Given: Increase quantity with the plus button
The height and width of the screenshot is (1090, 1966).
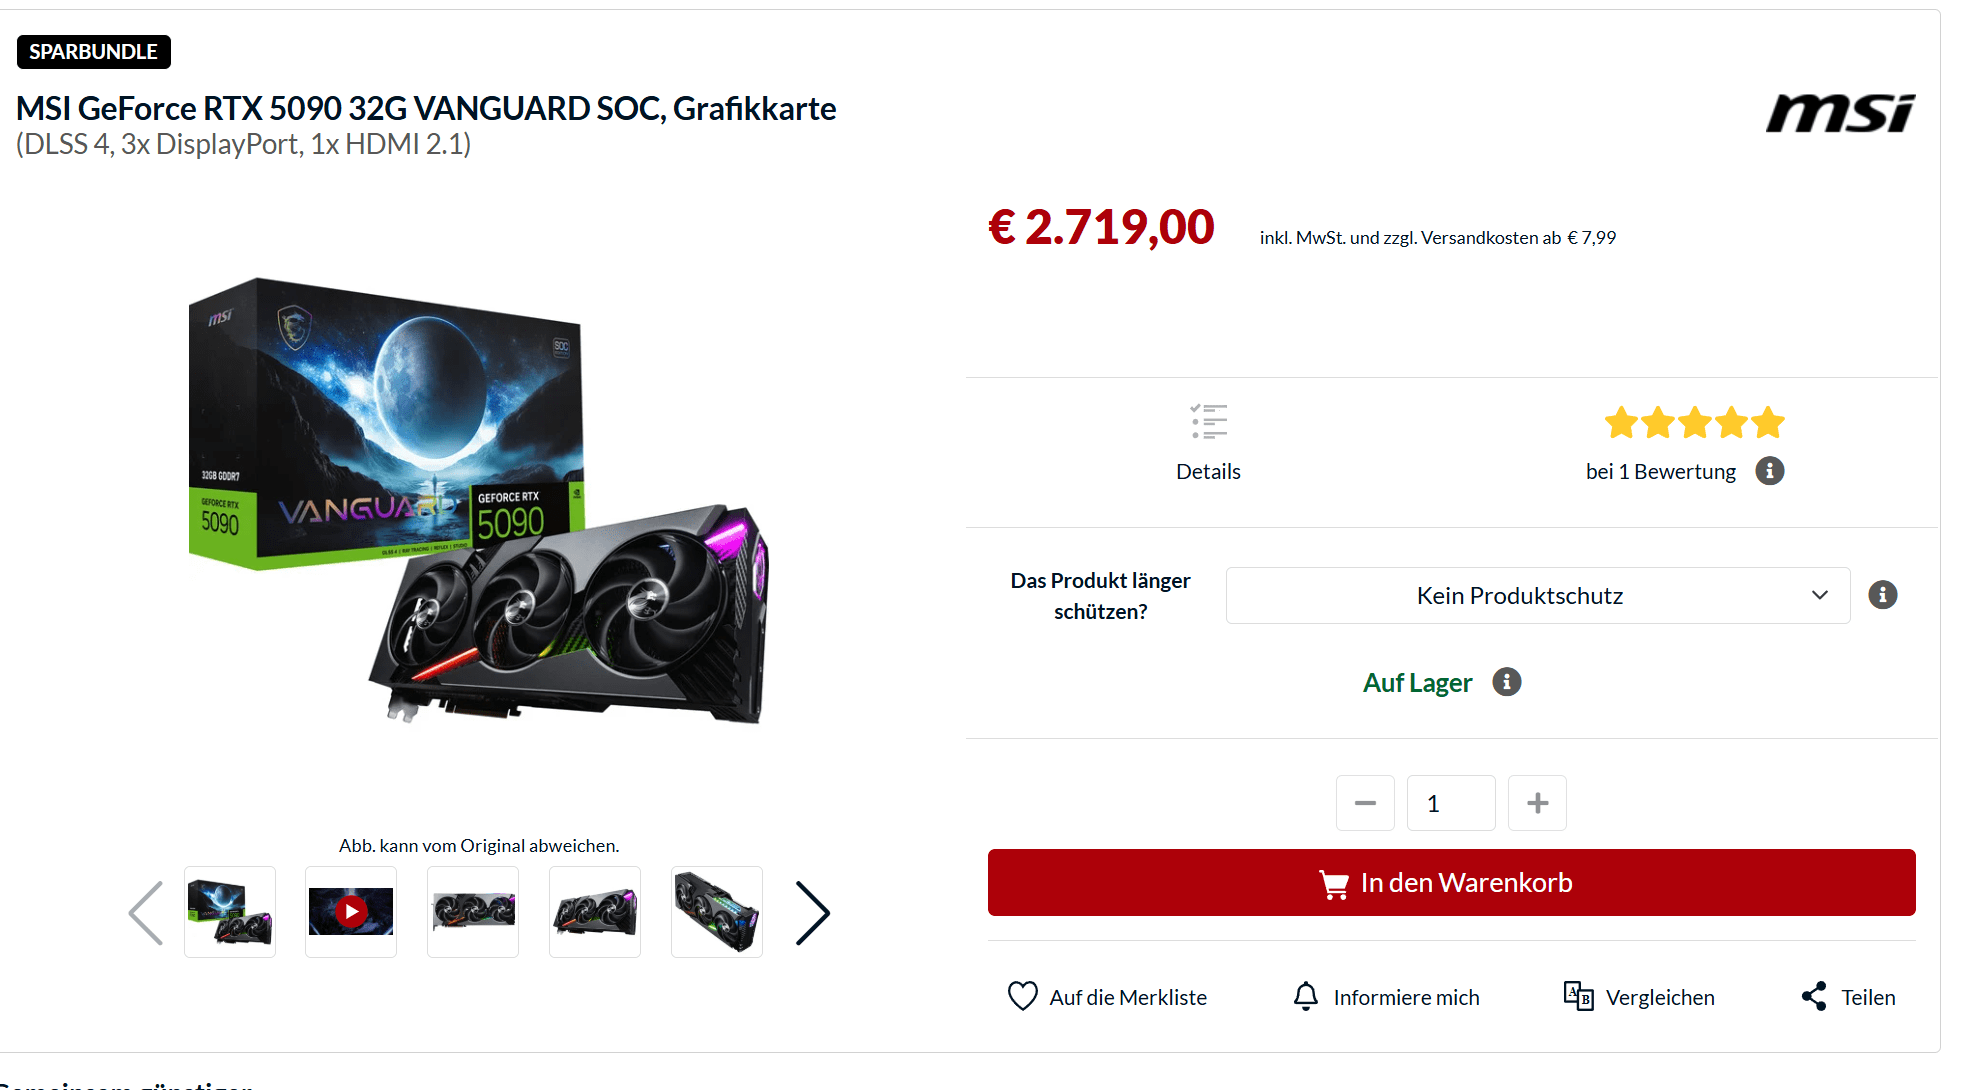Looking at the screenshot, I should click(x=1538, y=803).
